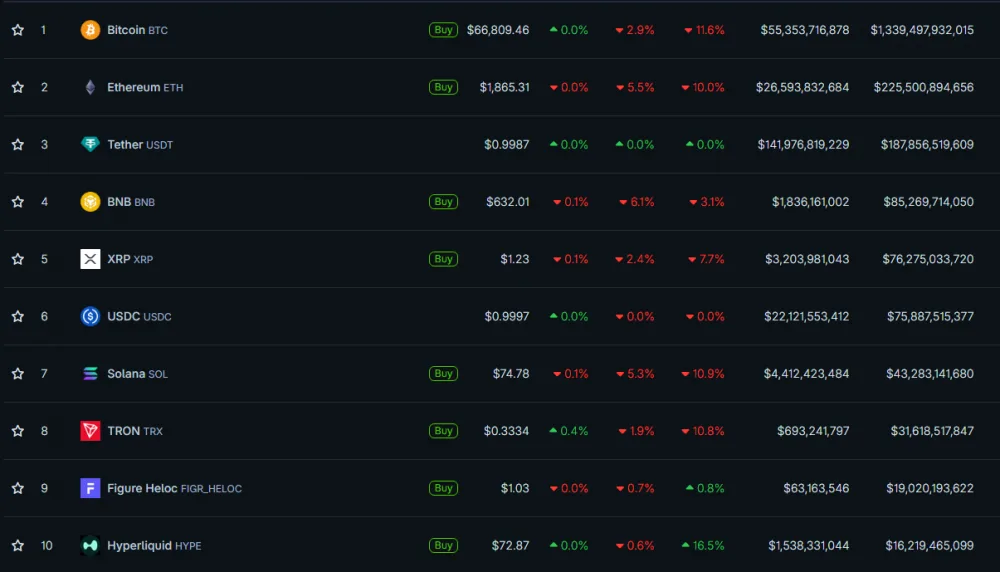This screenshot has height=572, width=1000.
Task: Click the BNB coin logo
Action: click(90, 202)
